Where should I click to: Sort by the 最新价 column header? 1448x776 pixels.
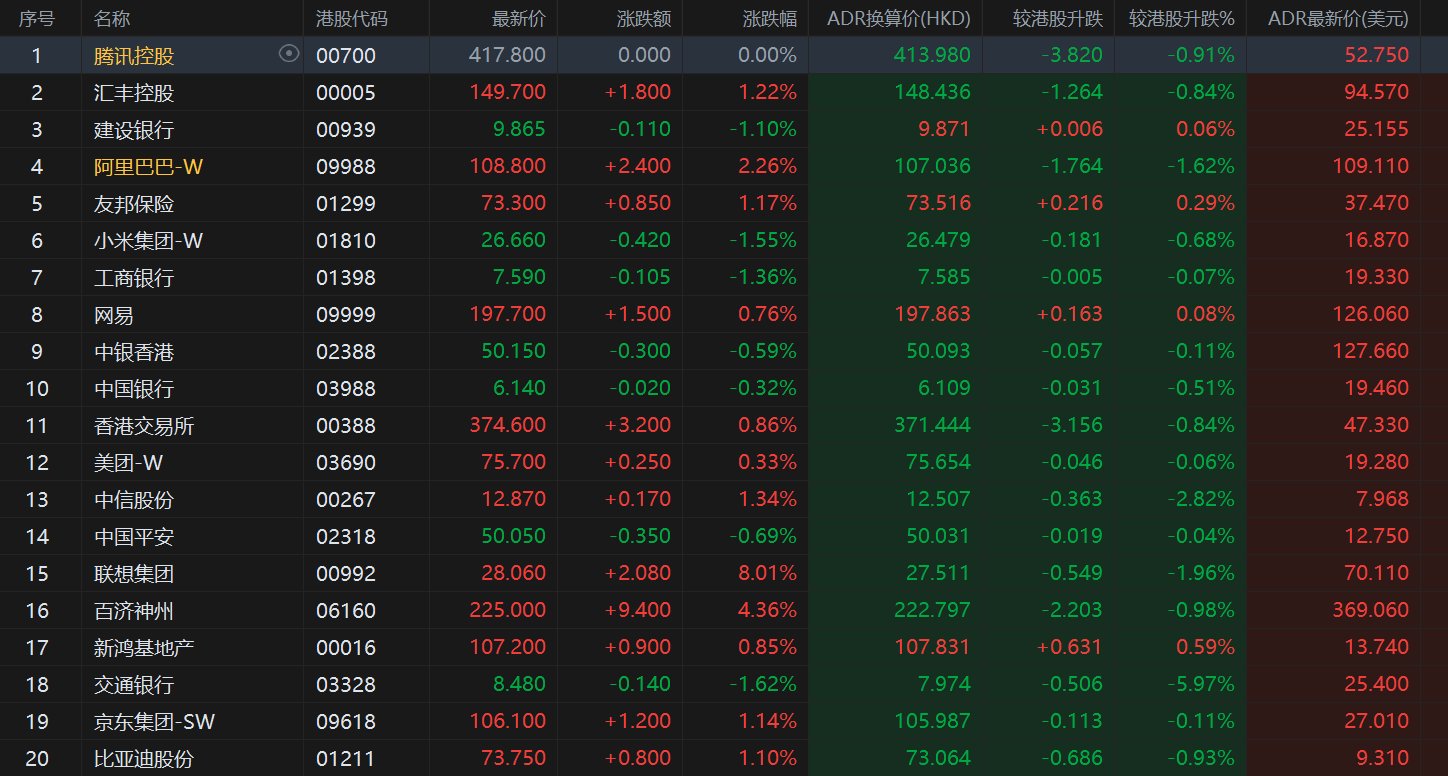pos(519,19)
